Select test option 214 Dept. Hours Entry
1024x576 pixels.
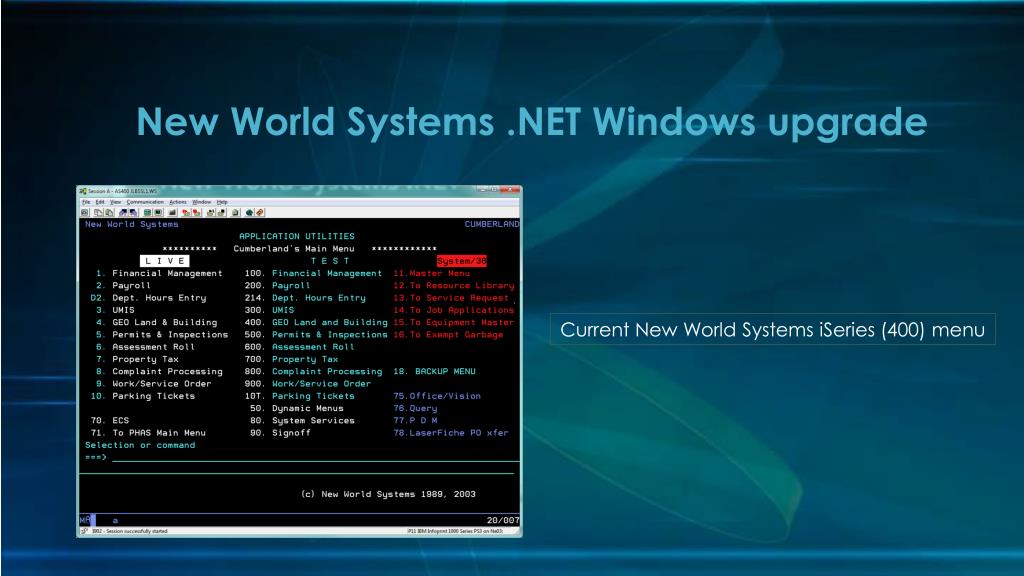pyautogui.click(x=305, y=298)
